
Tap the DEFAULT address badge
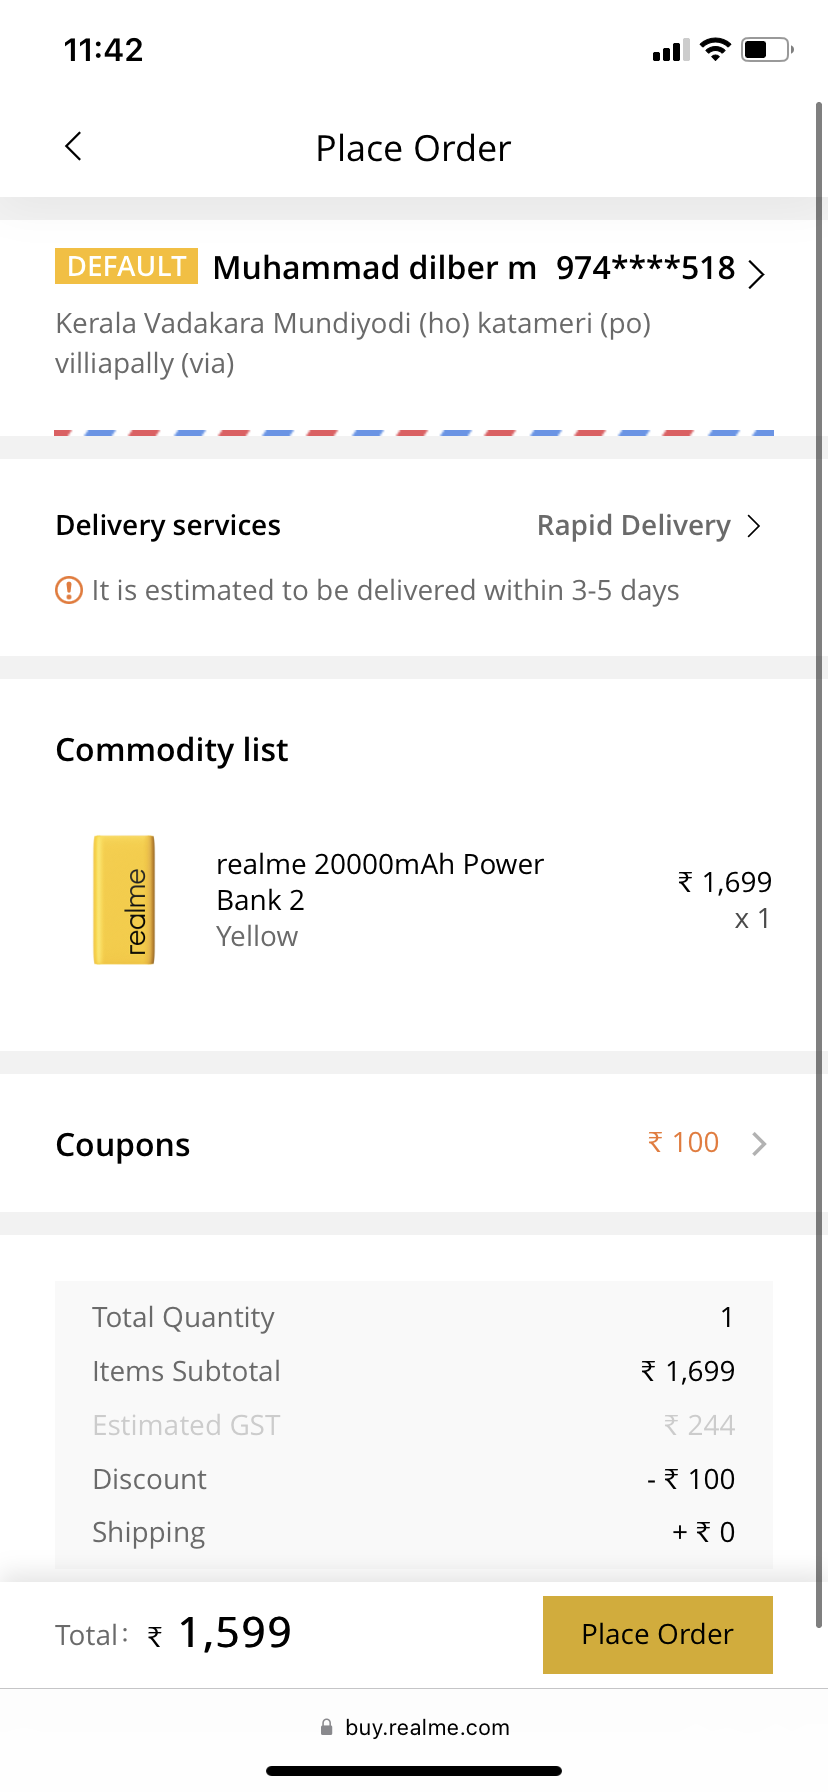[126, 267]
